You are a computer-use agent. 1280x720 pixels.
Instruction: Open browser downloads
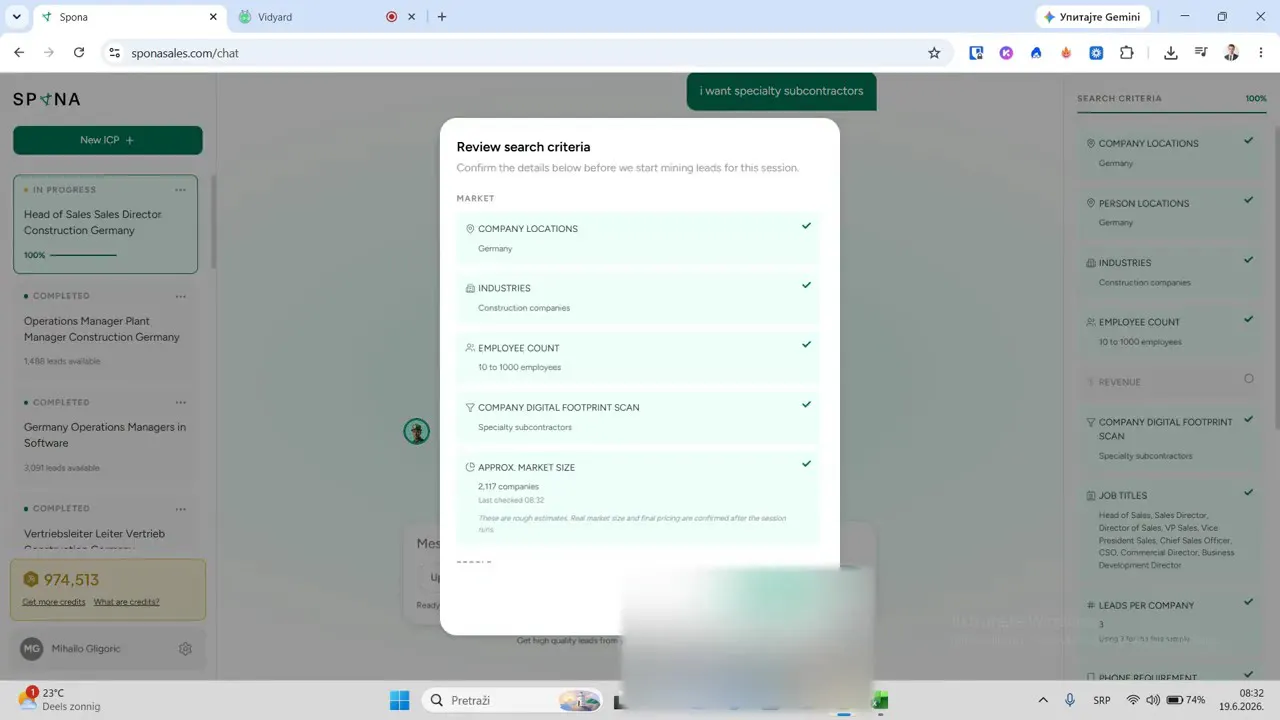tap(1171, 53)
